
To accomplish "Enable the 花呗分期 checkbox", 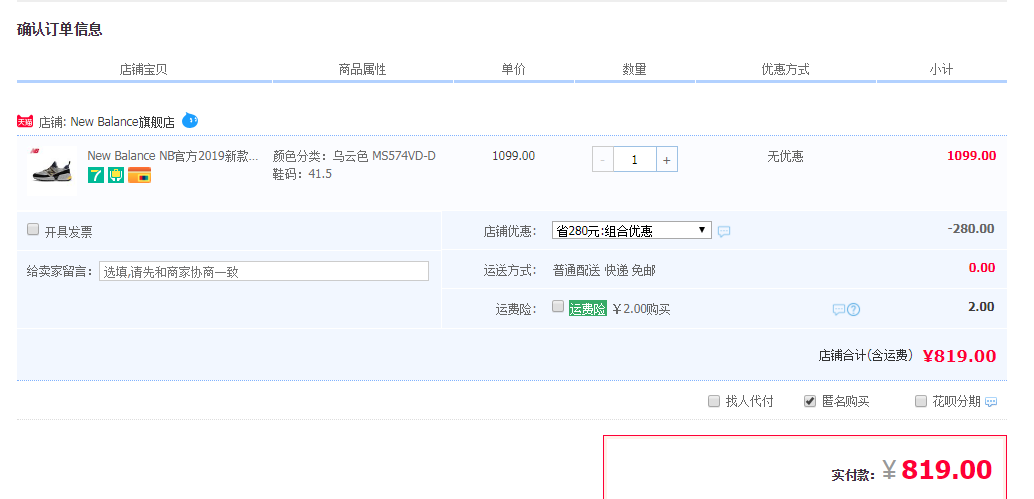I will click(921, 401).
